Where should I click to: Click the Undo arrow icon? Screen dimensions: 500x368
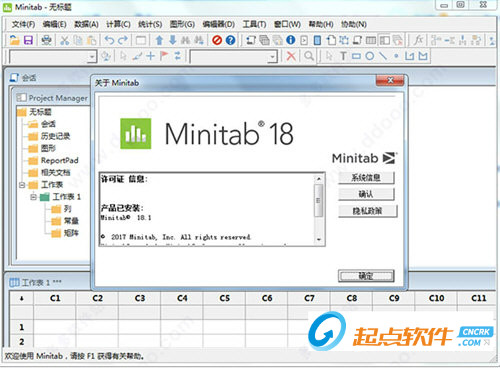click(x=109, y=40)
